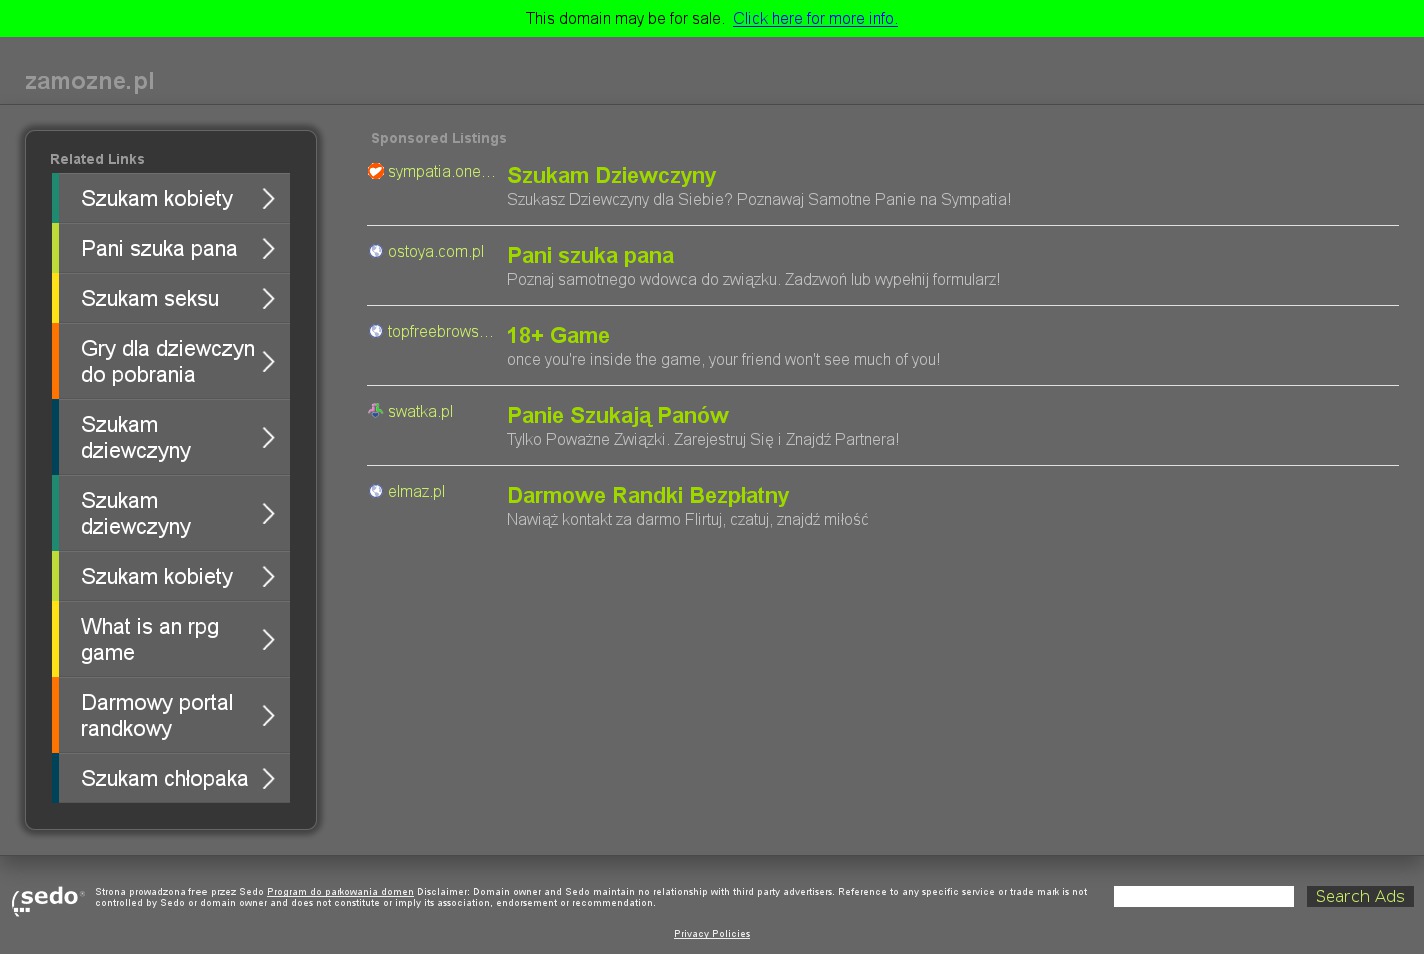Click the Privacy Policies link
This screenshot has width=1424, height=954.
coord(712,934)
